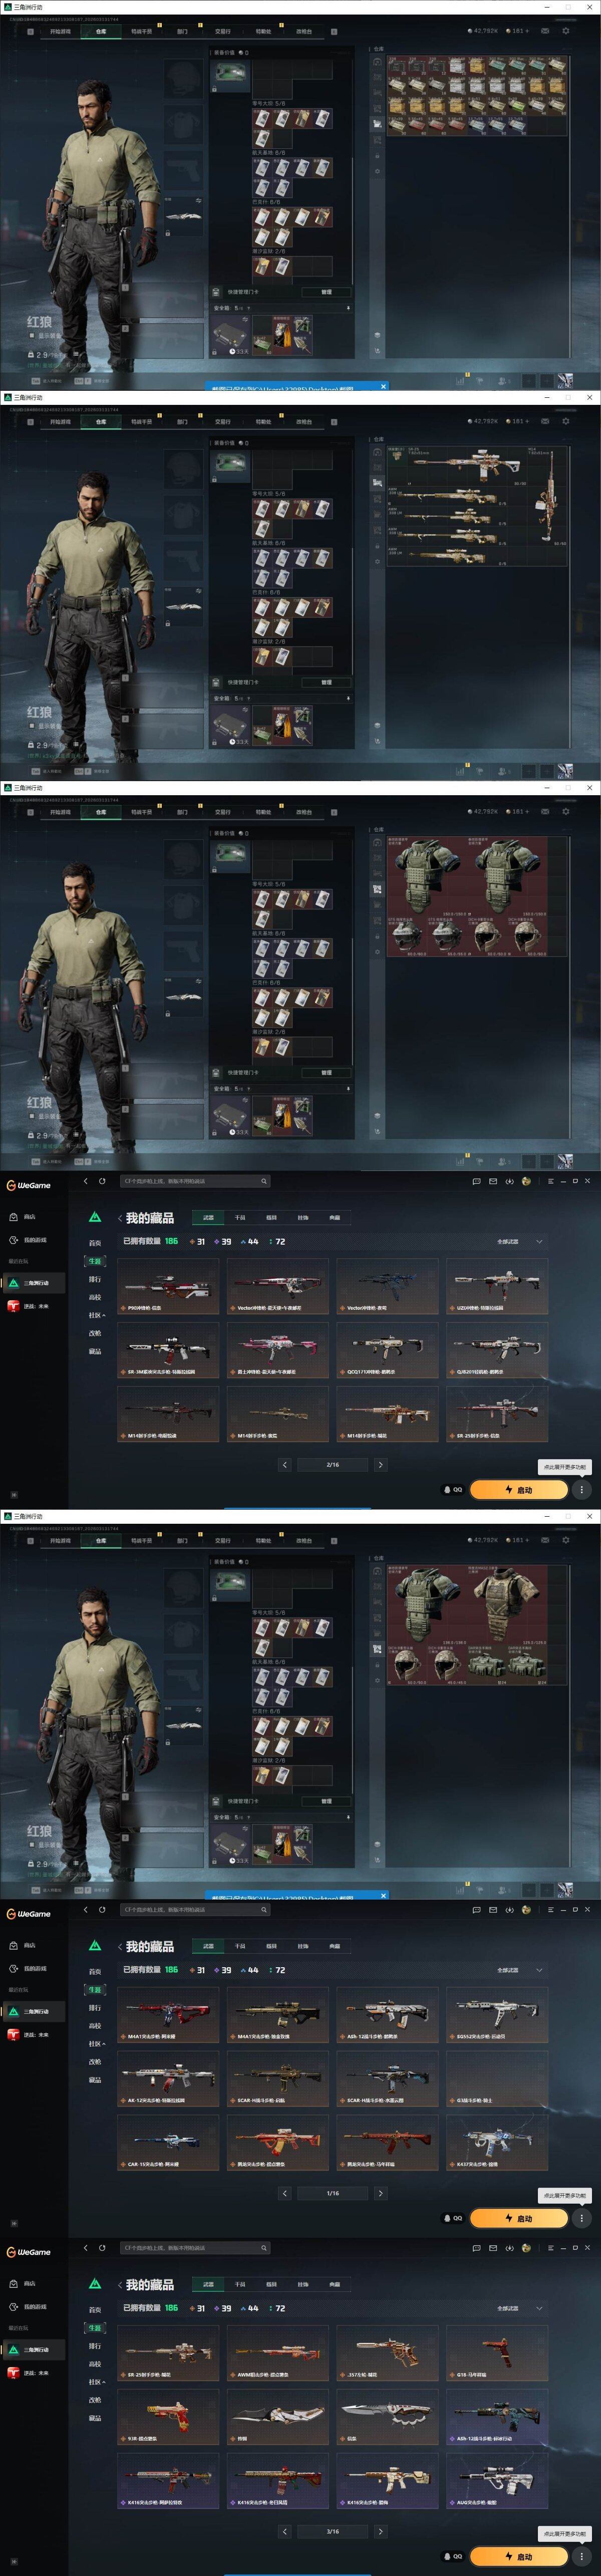Open download icon in page 1/16 WeGame header
The image size is (601, 2576).
pos(510,1910)
